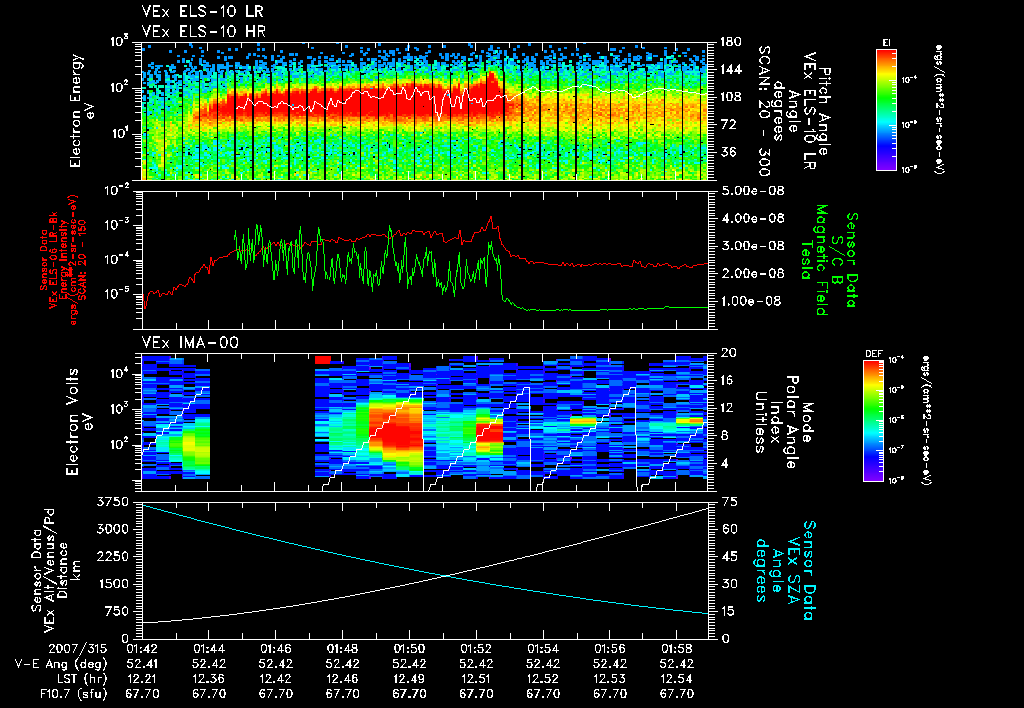Click the 01:52 time tick label
The height and width of the screenshot is (708, 1024).
(476, 649)
